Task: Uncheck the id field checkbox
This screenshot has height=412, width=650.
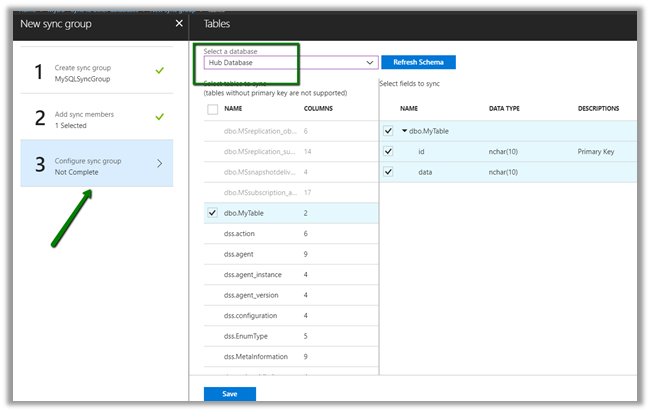Action: tap(388, 151)
